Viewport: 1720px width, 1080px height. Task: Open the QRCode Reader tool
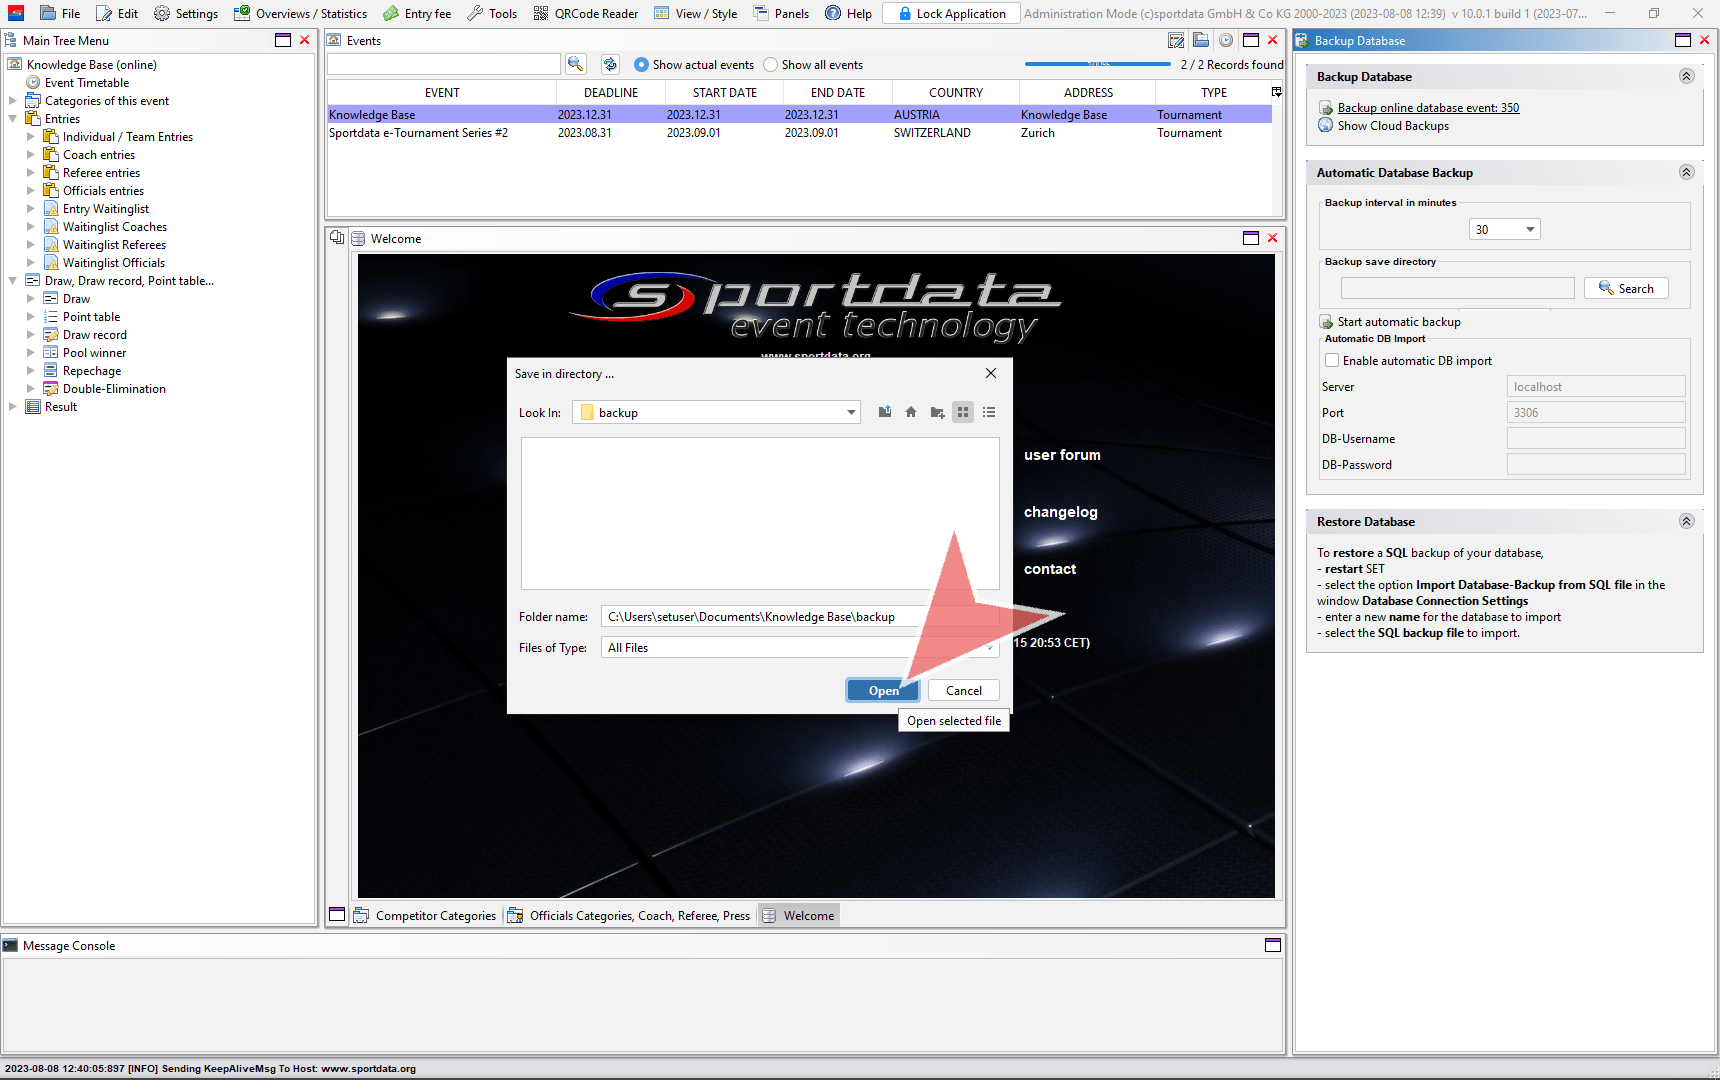click(x=586, y=13)
